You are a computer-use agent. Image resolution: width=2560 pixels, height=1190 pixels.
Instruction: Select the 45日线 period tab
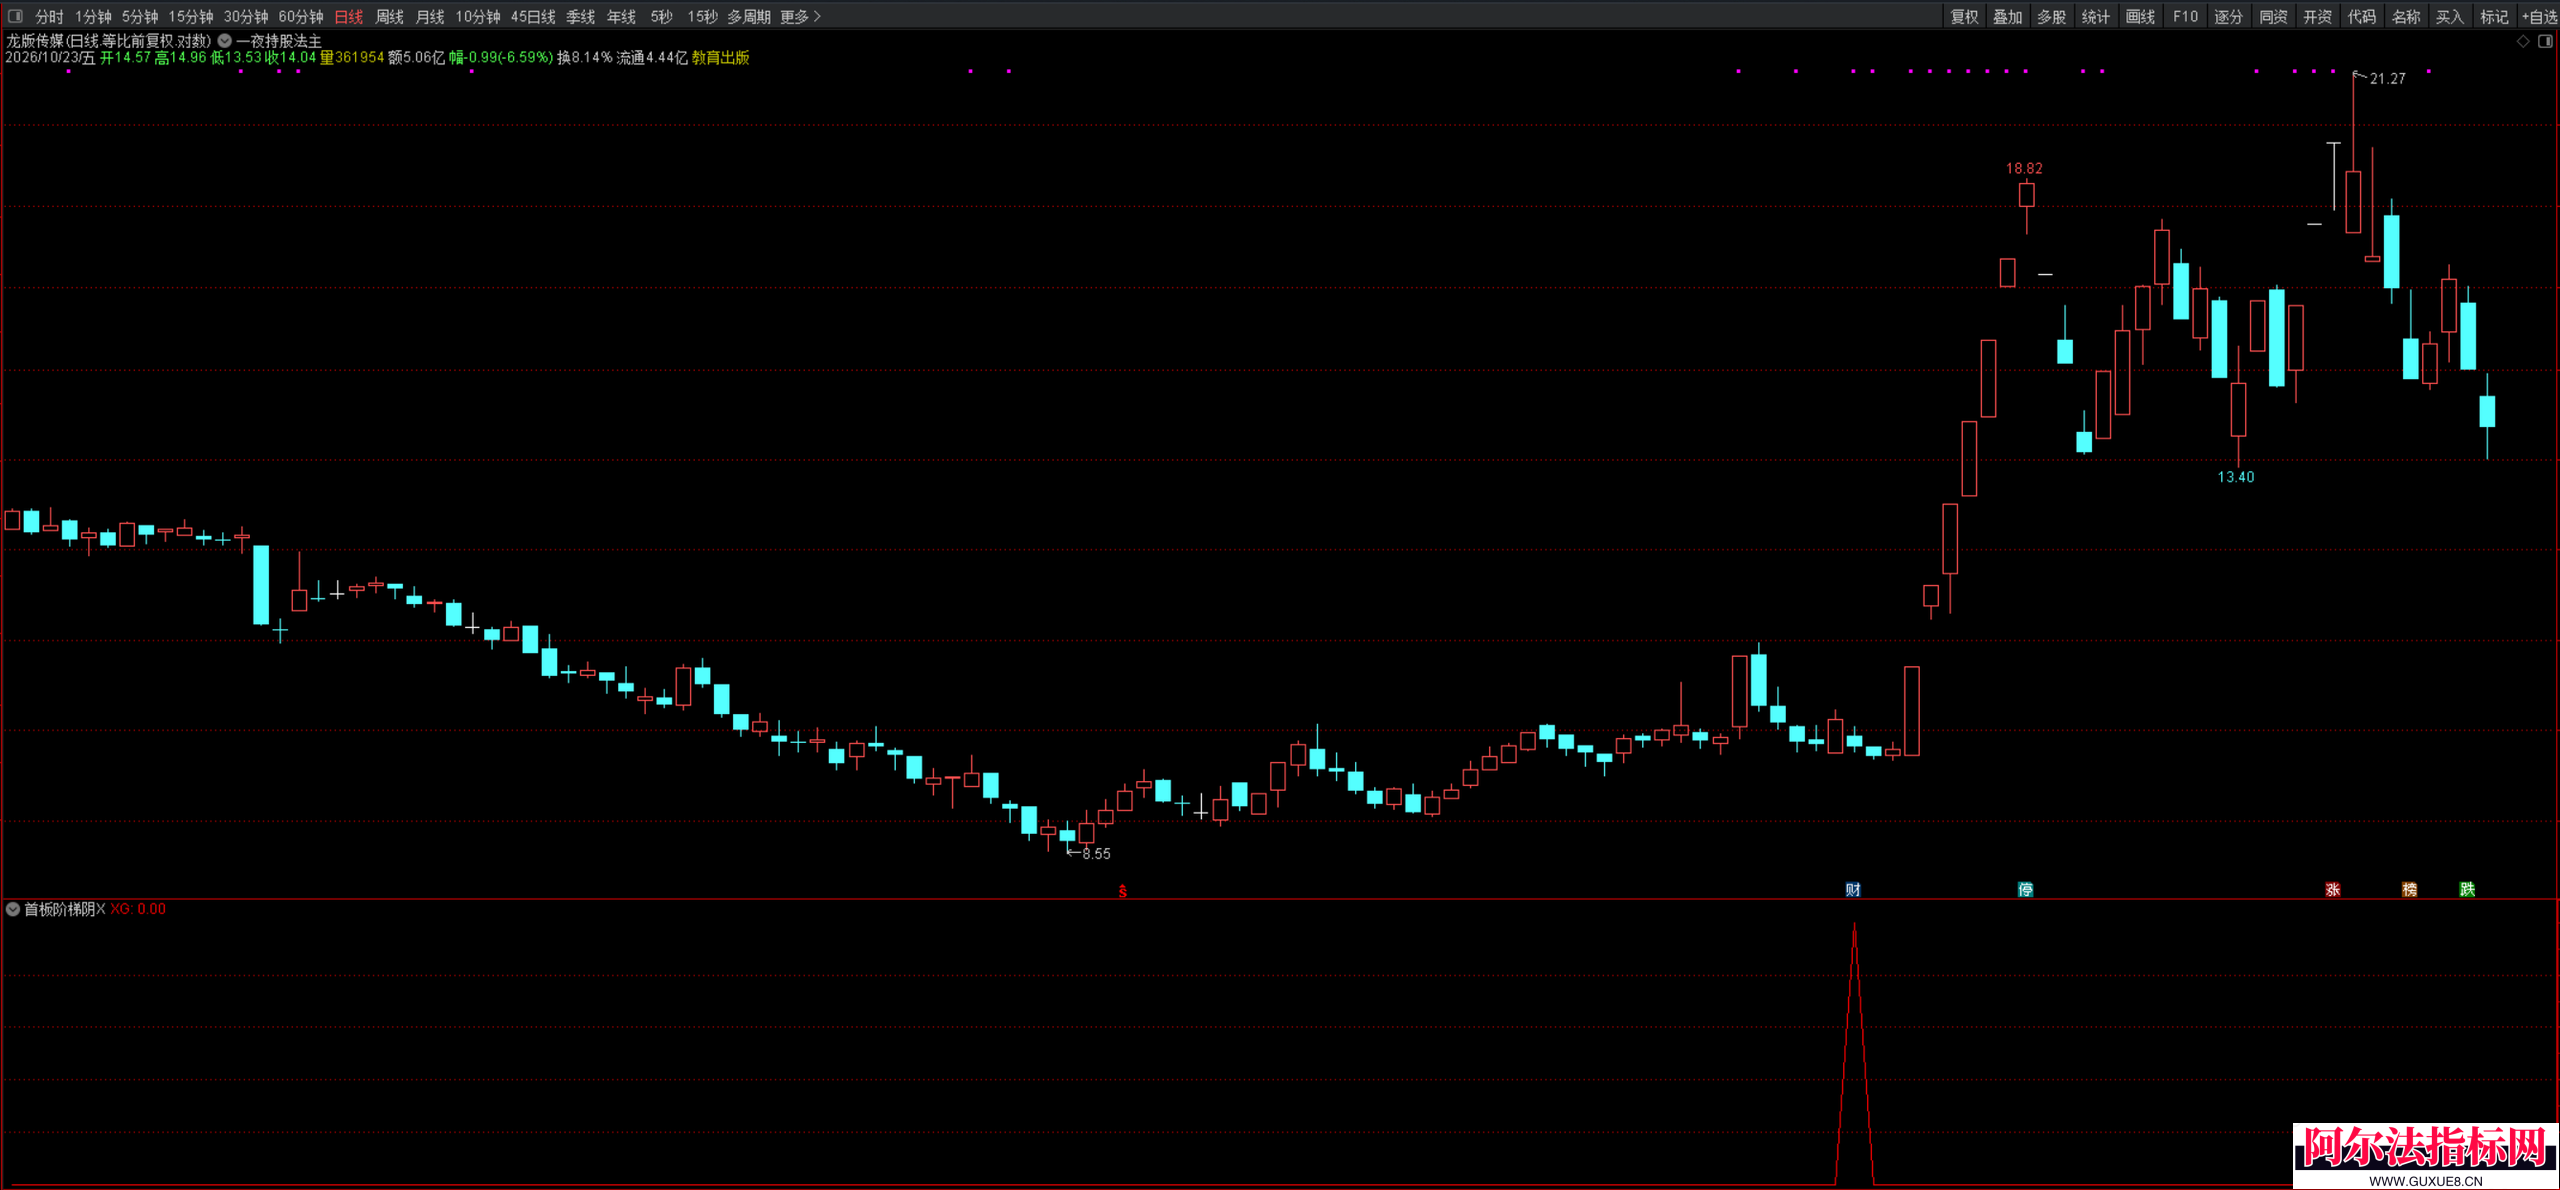[533, 16]
